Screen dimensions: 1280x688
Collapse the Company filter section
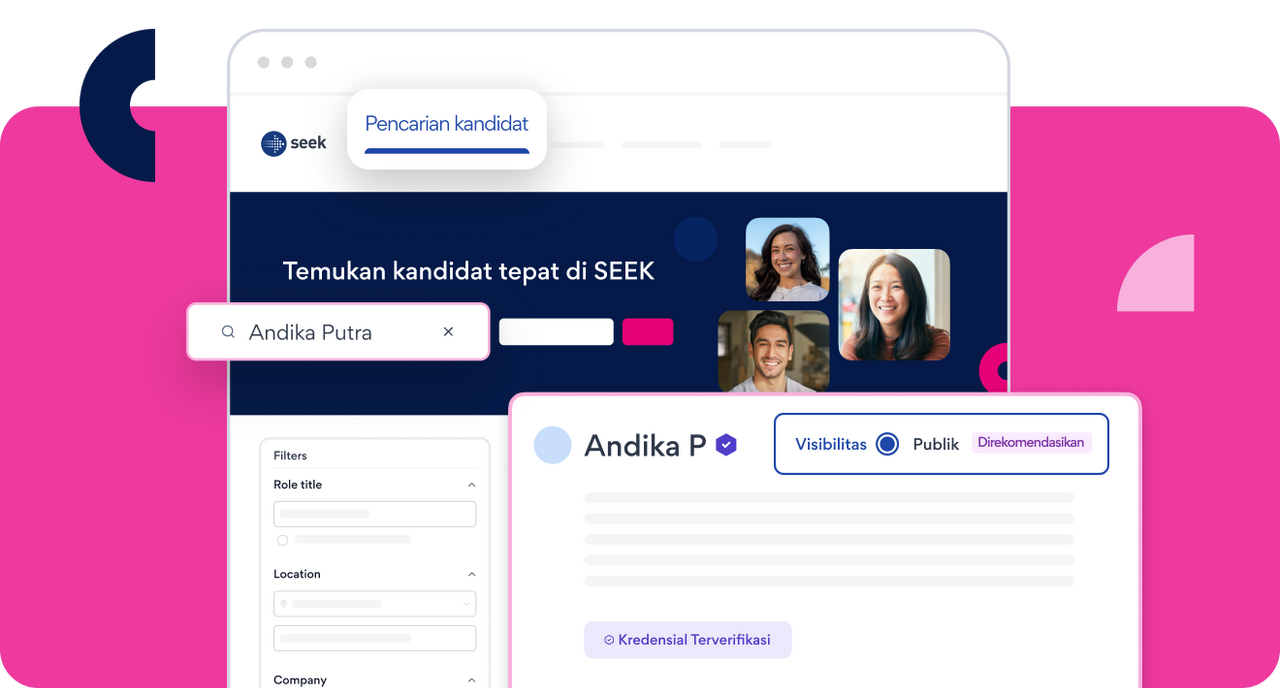pos(472,680)
